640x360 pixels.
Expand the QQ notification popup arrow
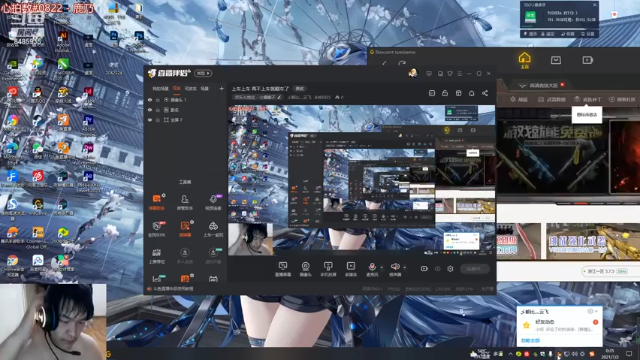pos(596,311)
